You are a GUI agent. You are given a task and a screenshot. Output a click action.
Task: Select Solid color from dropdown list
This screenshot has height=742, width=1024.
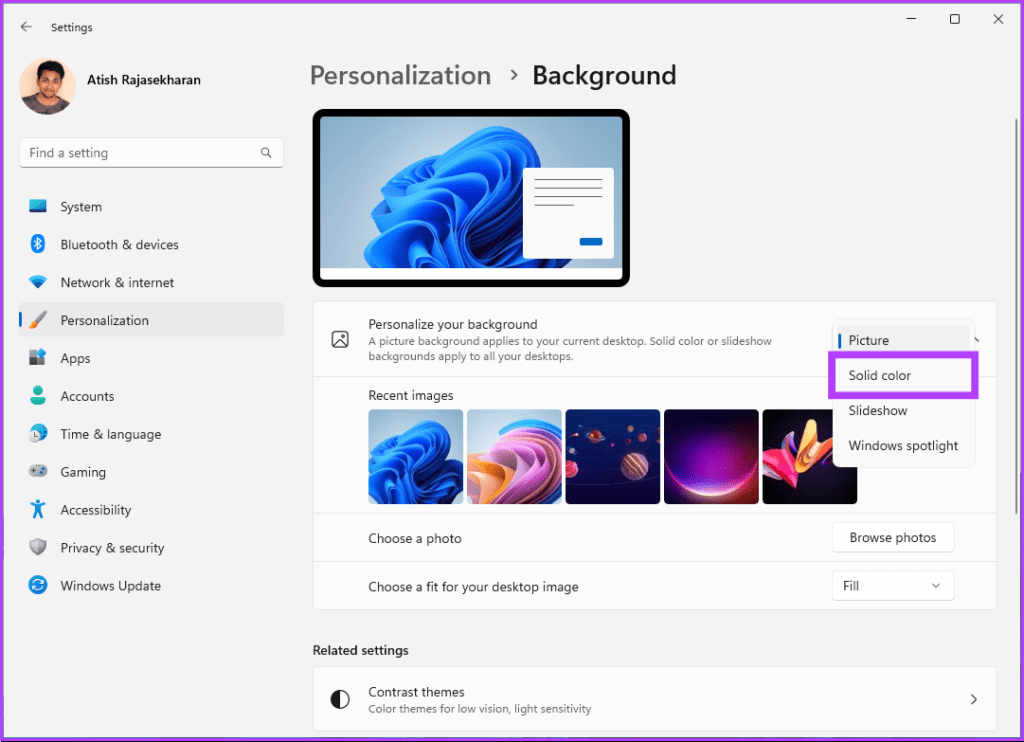coord(903,376)
